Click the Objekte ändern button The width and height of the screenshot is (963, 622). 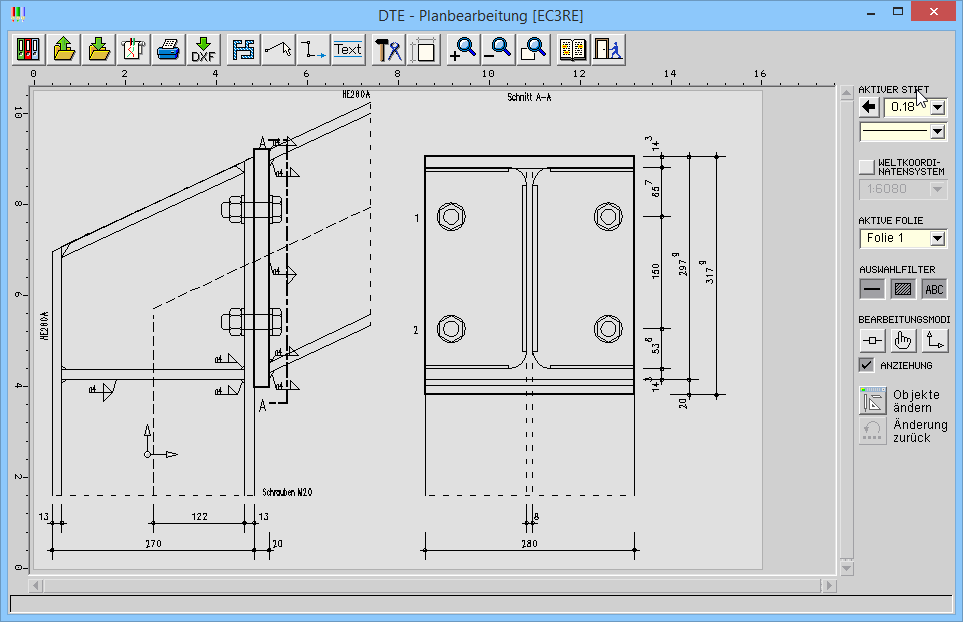873,400
